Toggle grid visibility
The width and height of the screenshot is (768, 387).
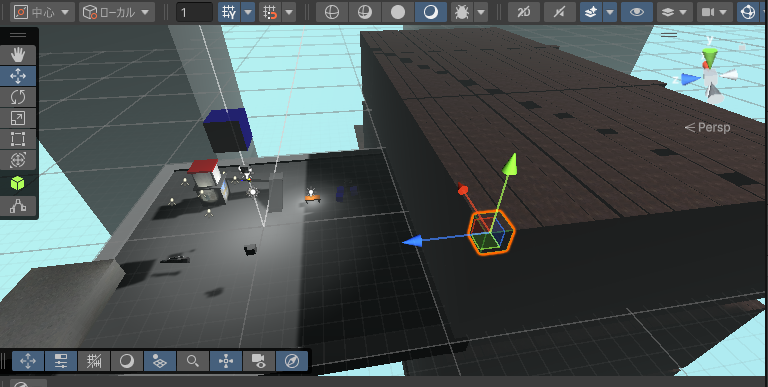(x=229, y=12)
